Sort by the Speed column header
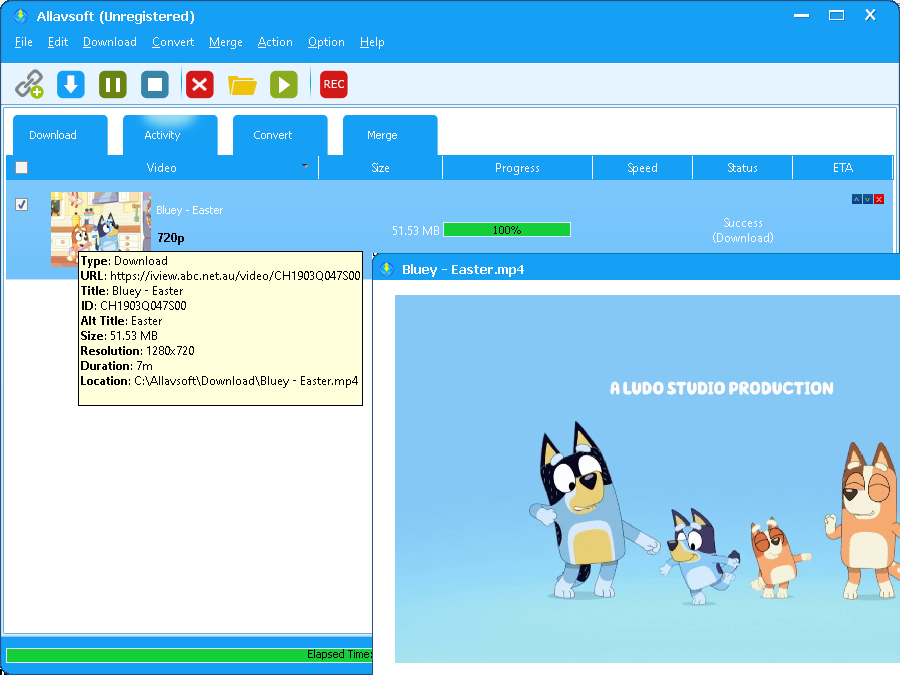The image size is (900, 675). tap(642, 168)
